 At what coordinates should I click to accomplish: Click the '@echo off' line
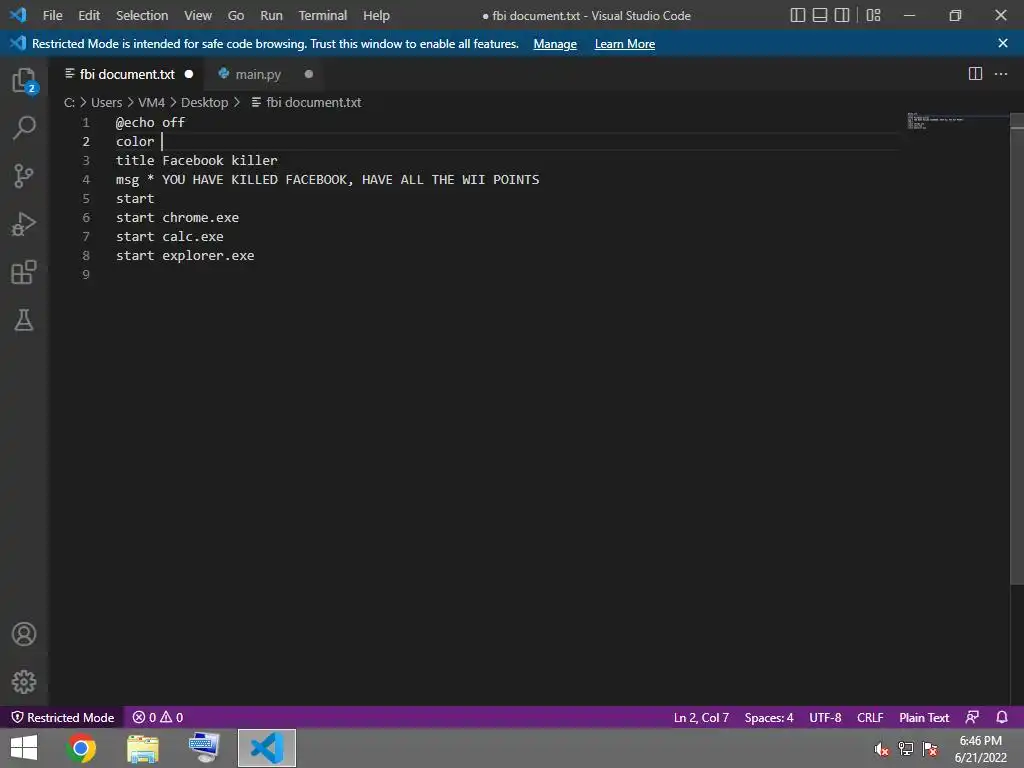click(x=150, y=122)
